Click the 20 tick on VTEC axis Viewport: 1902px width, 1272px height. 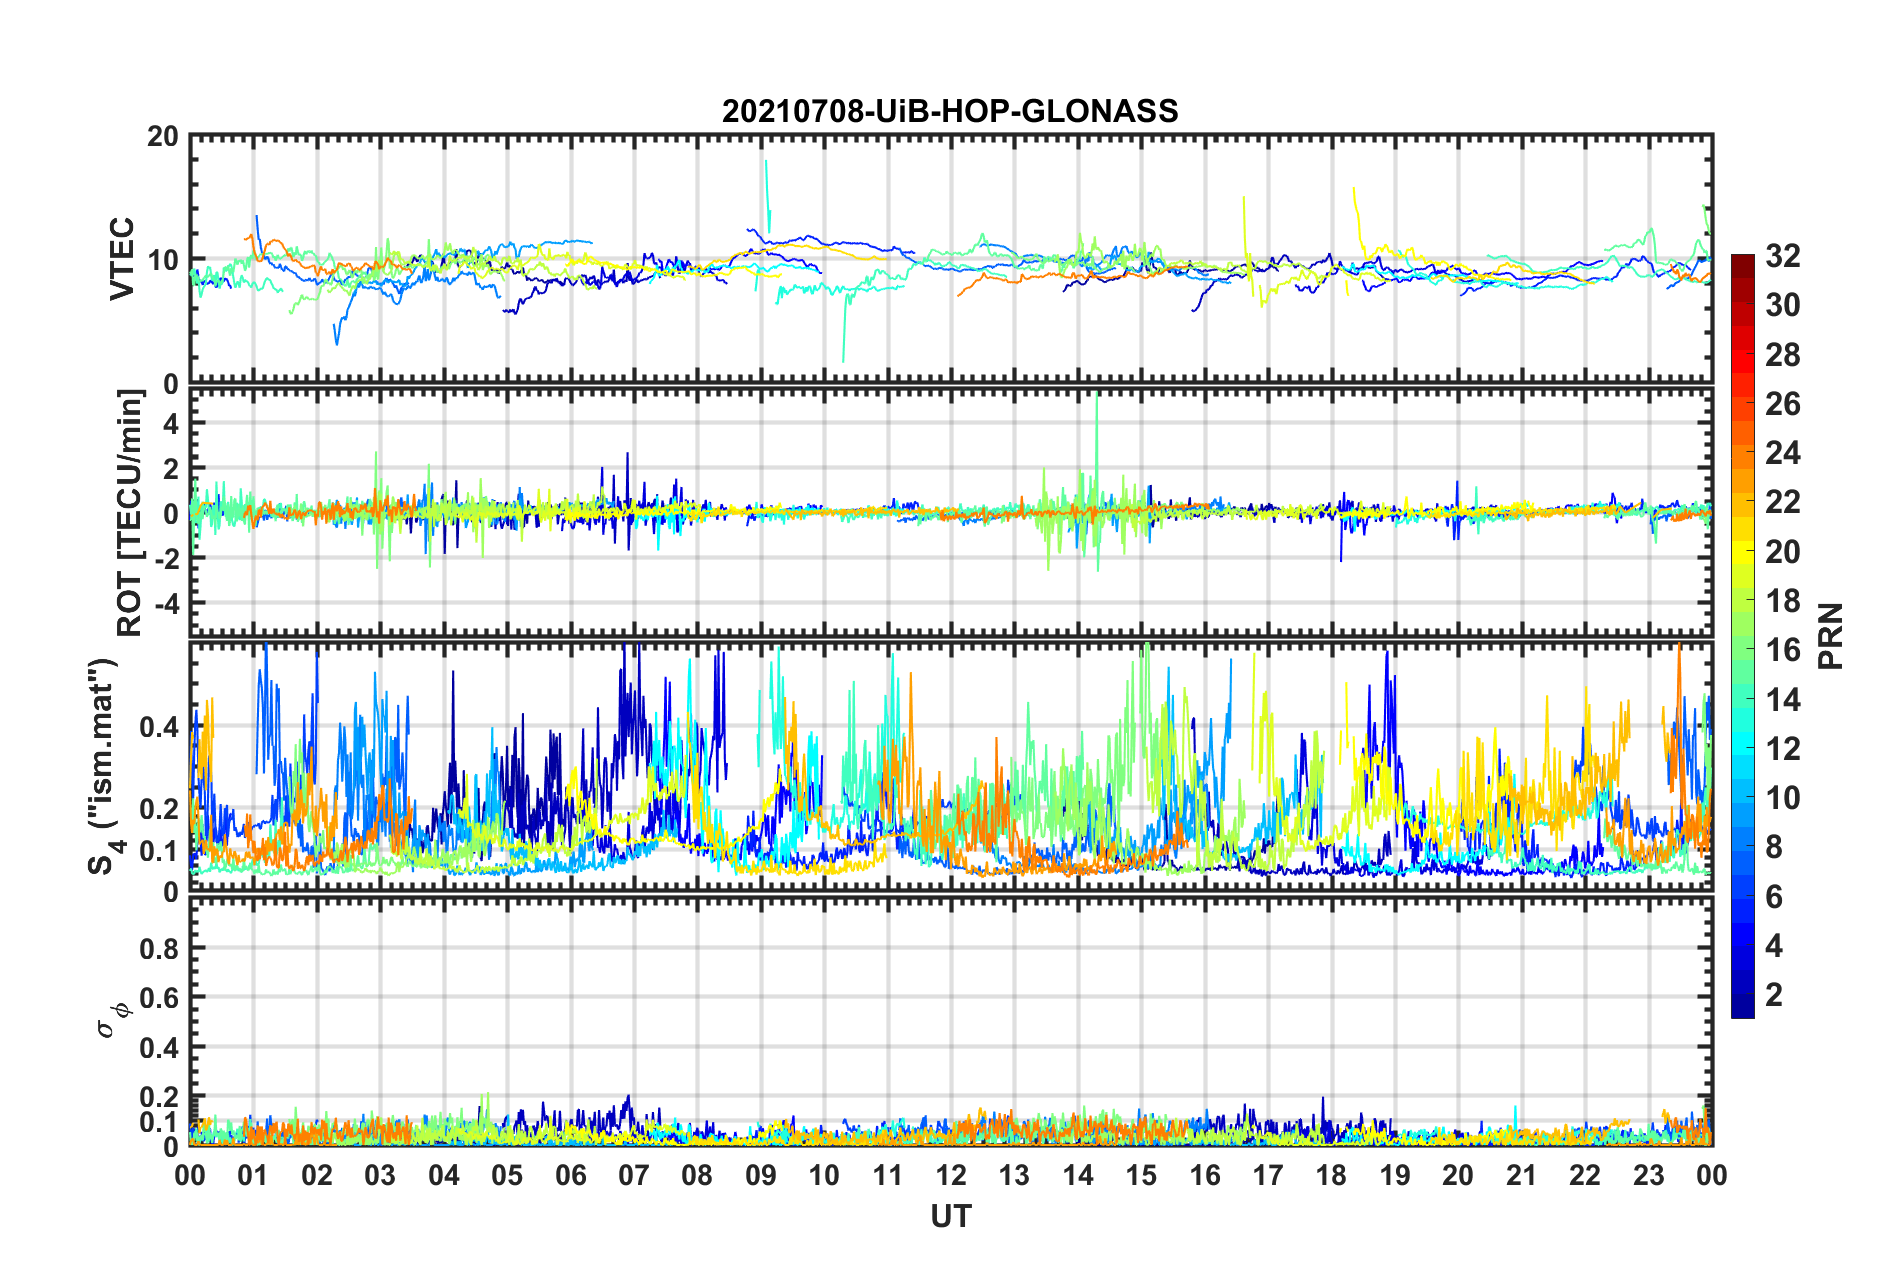[162, 136]
